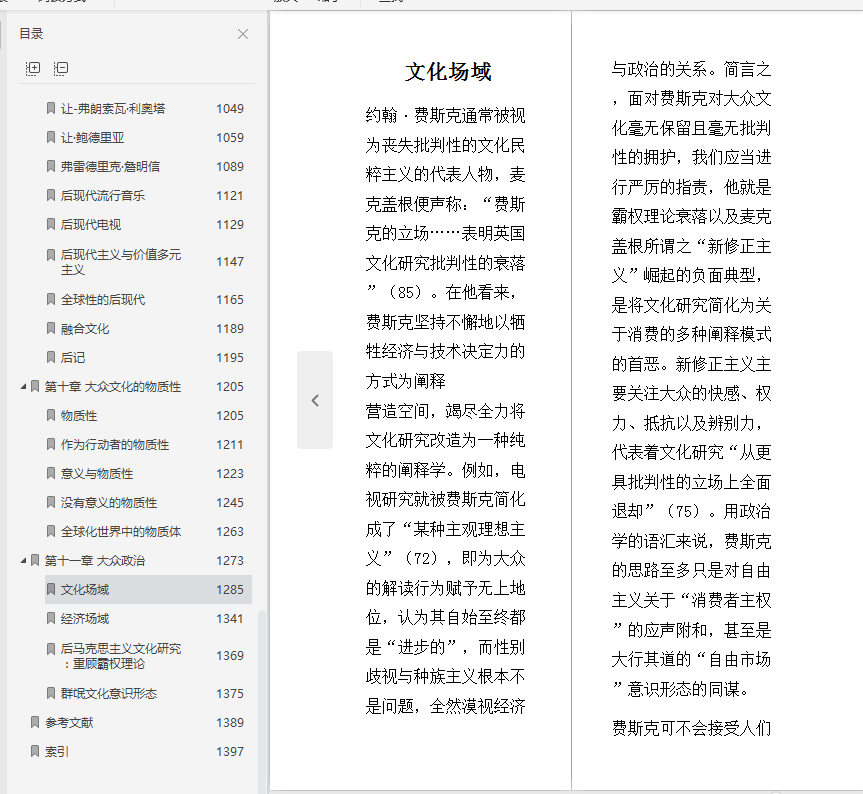Click bookmark icon beside 后现代电视
Screen dimensions: 863x794
51,224
